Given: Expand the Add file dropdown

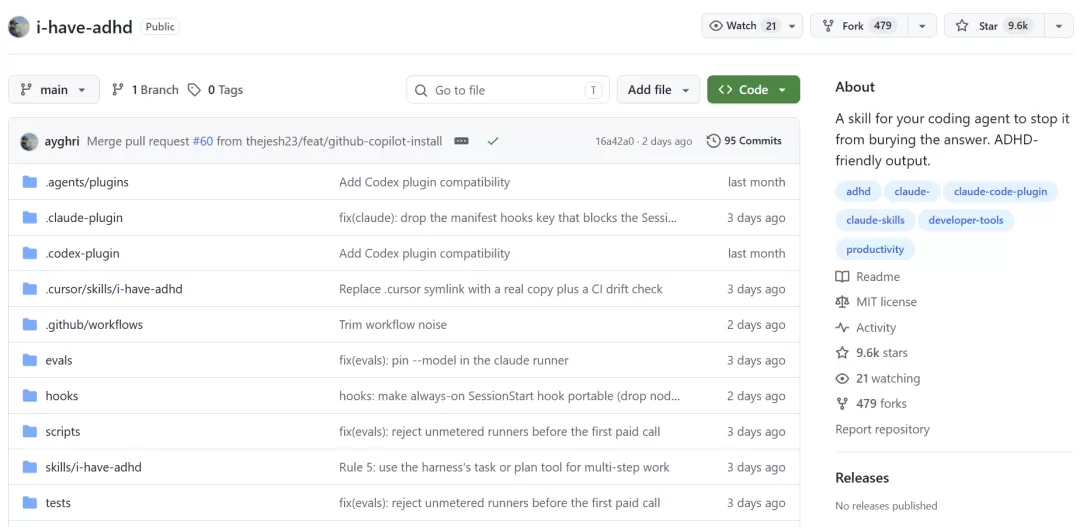Looking at the screenshot, I should 658,90.
